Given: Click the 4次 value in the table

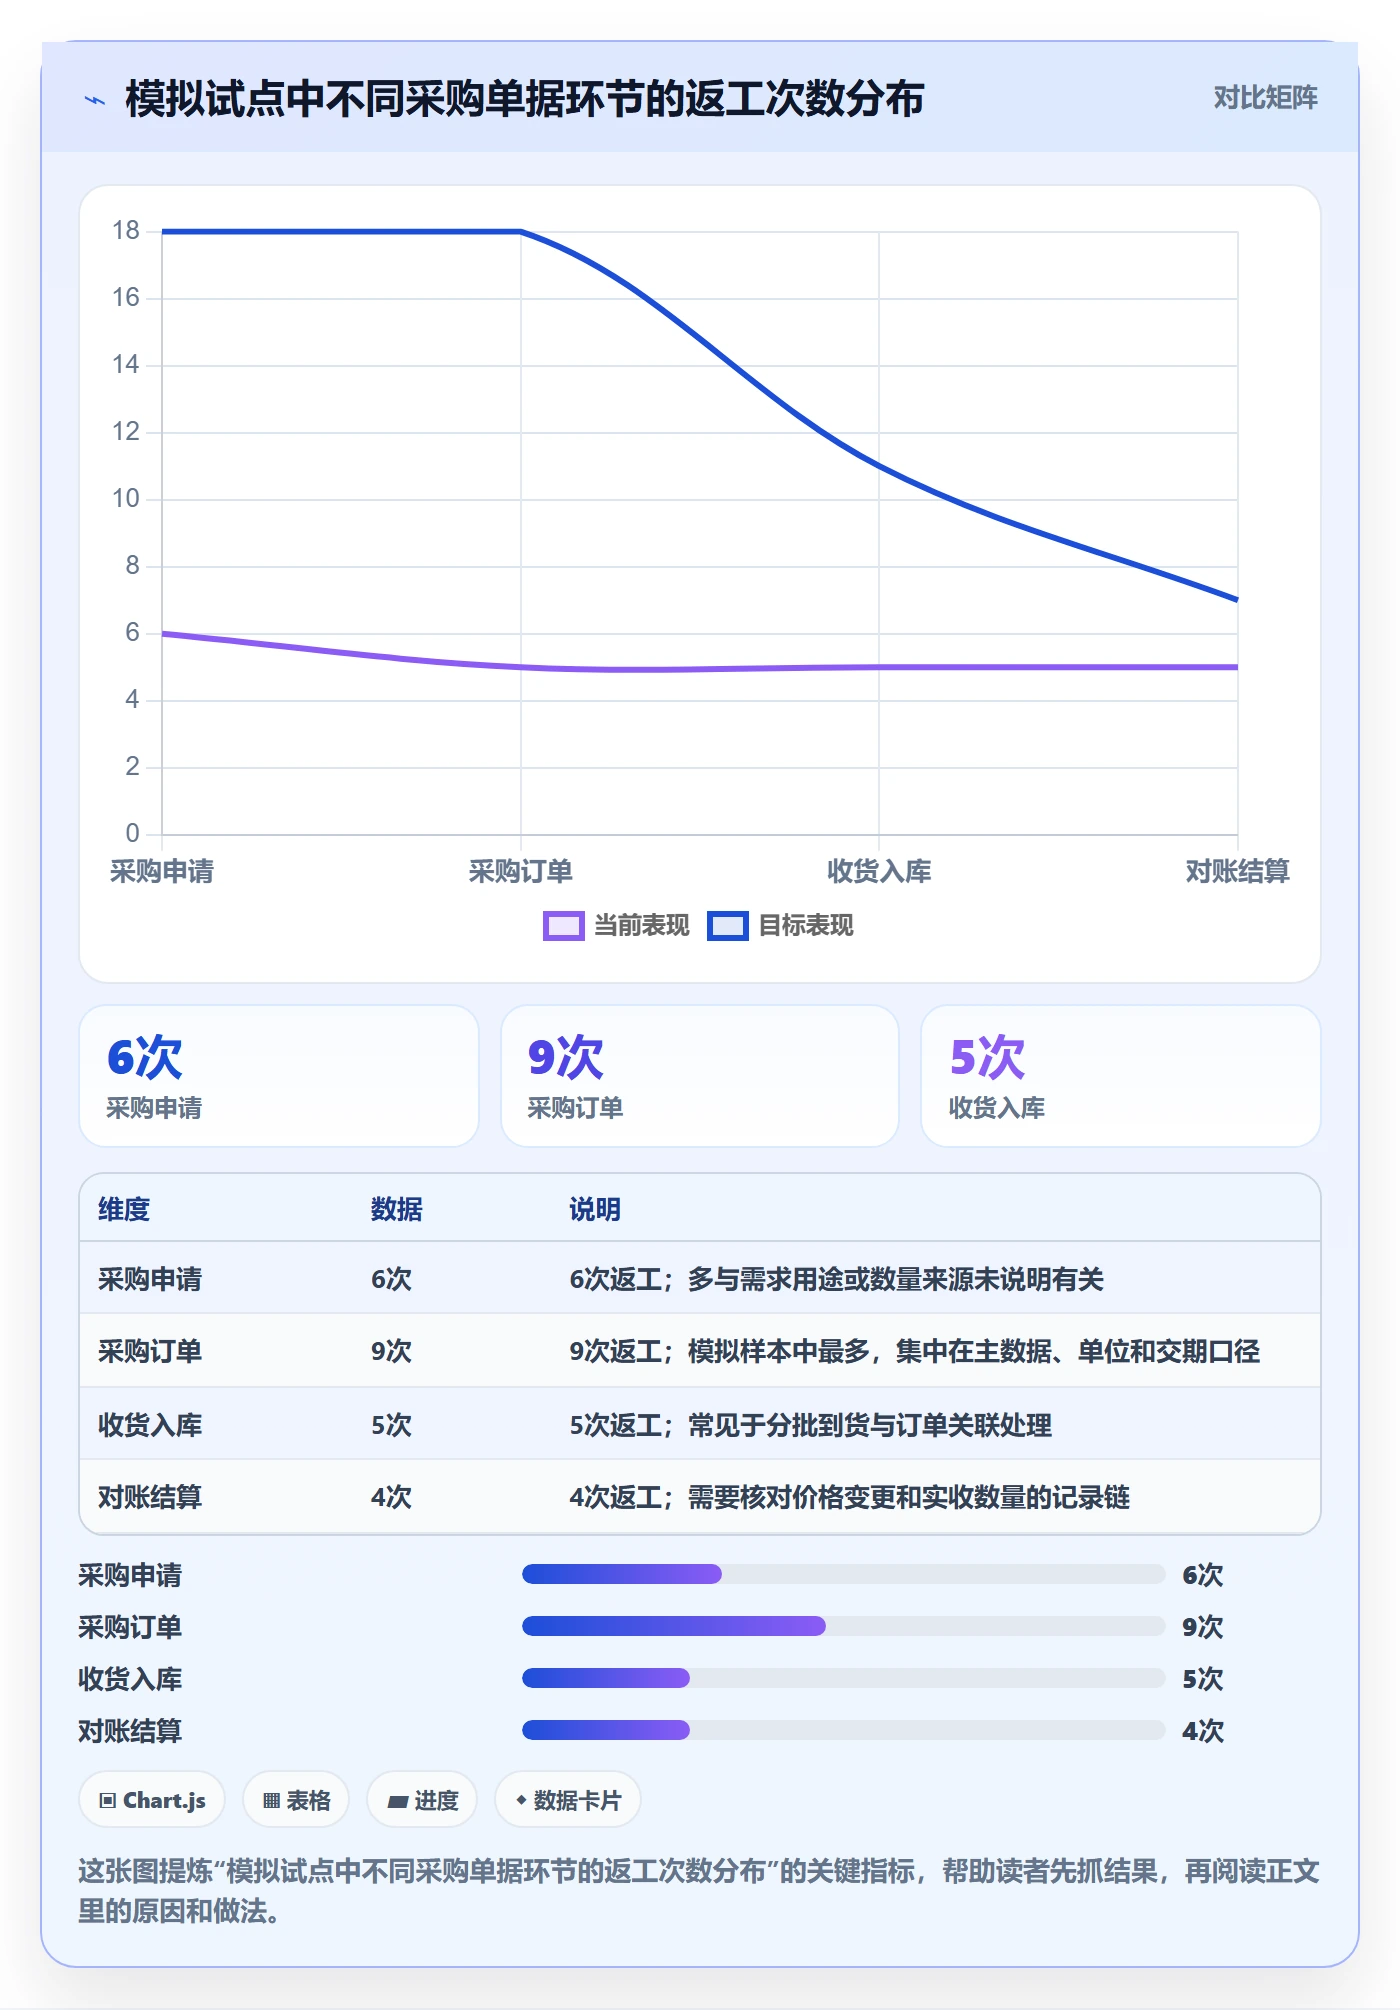Looking at the screenshot, I should pyautogui.click(x=391, y=1497).
